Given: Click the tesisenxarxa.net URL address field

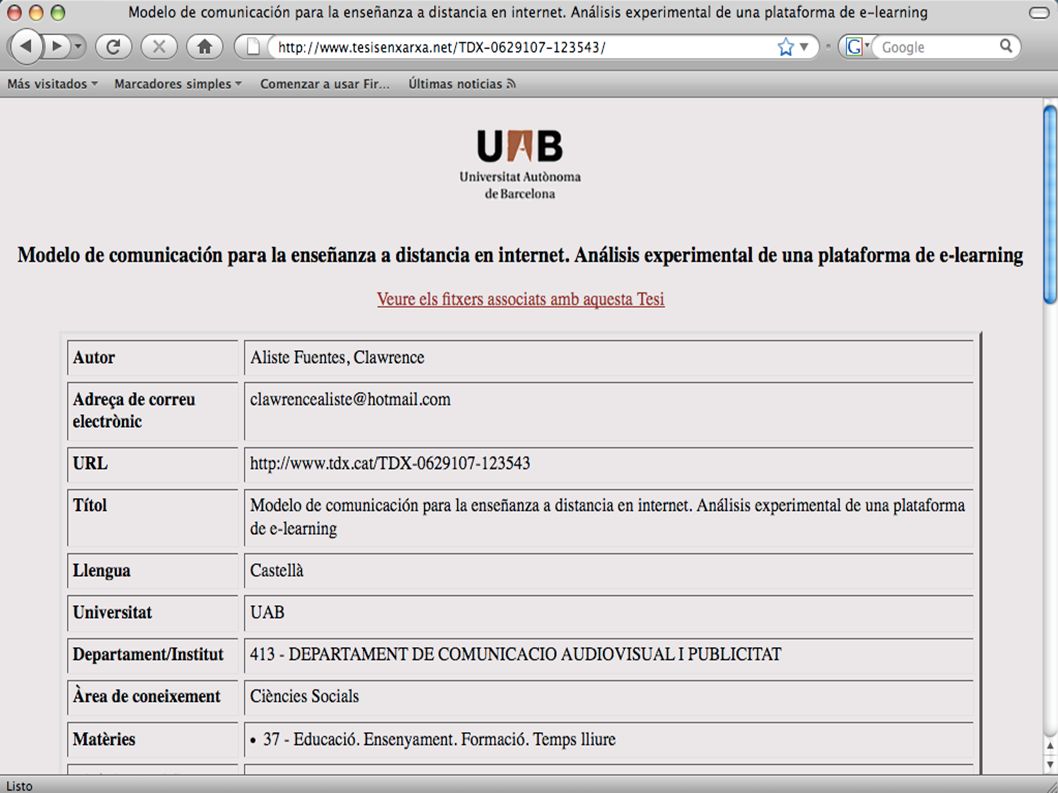Looking at the screenshot, I should (x=520, y=47).
